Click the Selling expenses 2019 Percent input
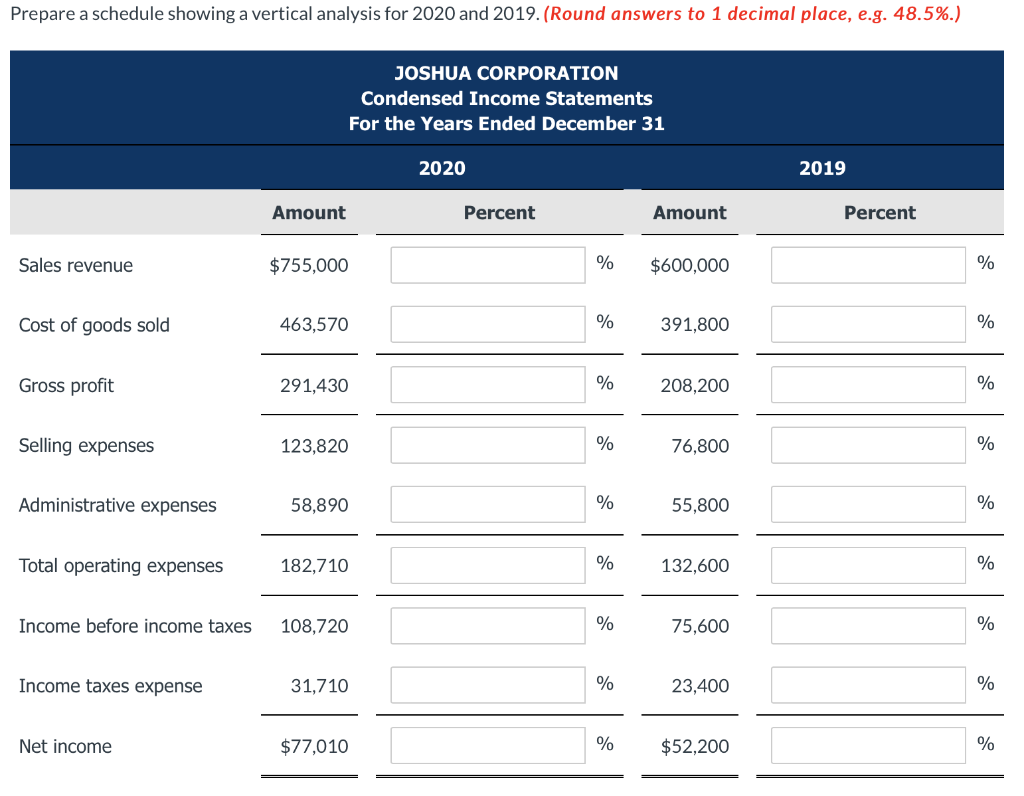The height and width of the screenshot is (796, 1024). pyautogui.click(x=868, y=443)
